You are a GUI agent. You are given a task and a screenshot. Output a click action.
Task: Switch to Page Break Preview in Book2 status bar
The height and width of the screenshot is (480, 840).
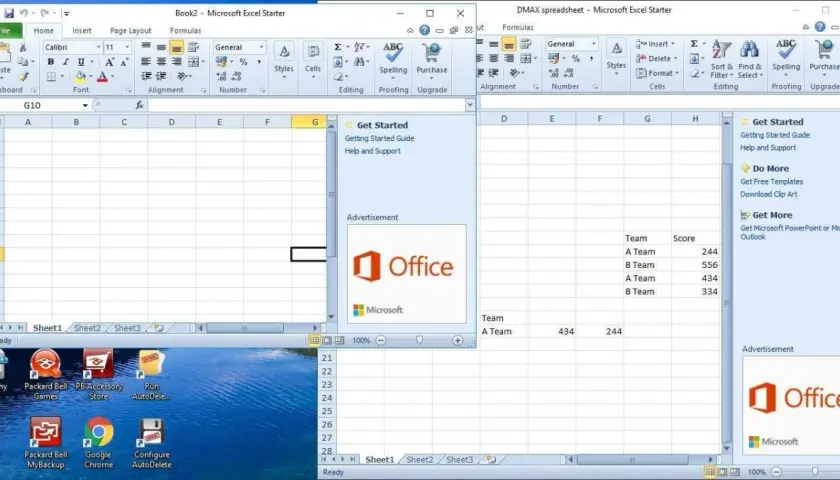339,340
